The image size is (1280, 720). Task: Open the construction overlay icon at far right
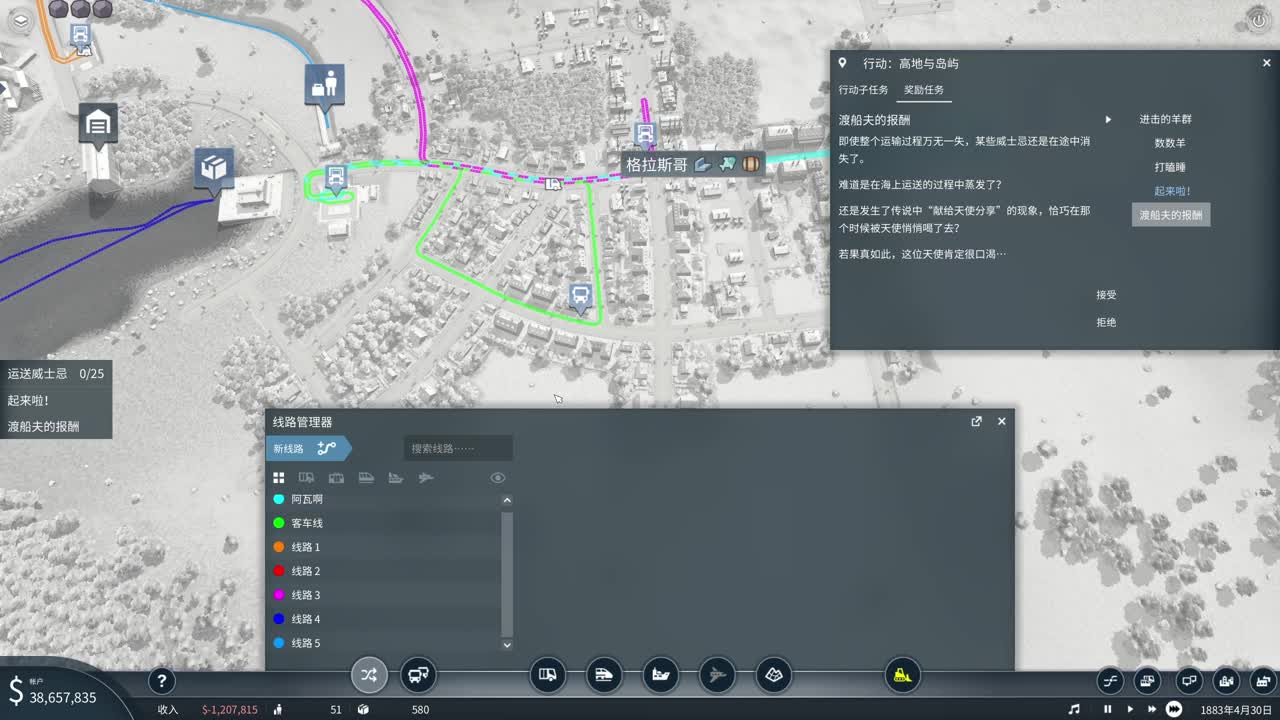[1265, 681]
